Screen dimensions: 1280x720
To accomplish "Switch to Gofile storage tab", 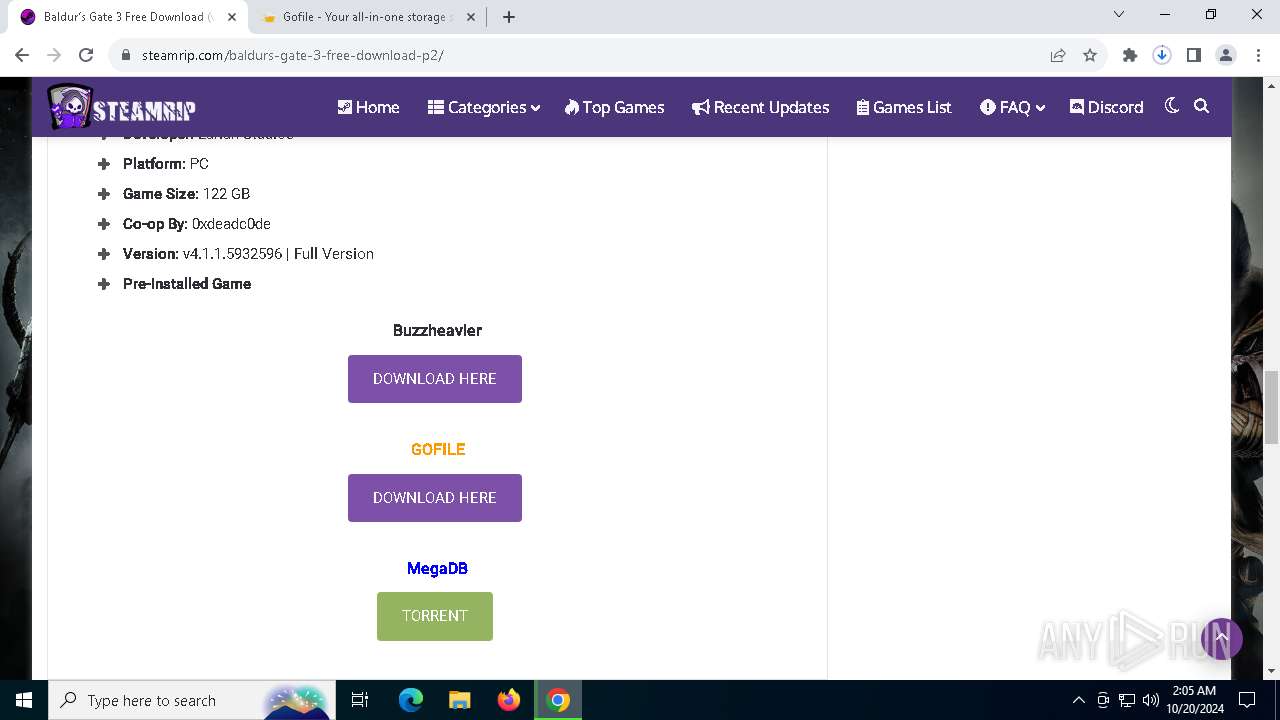I will (368, 17).
